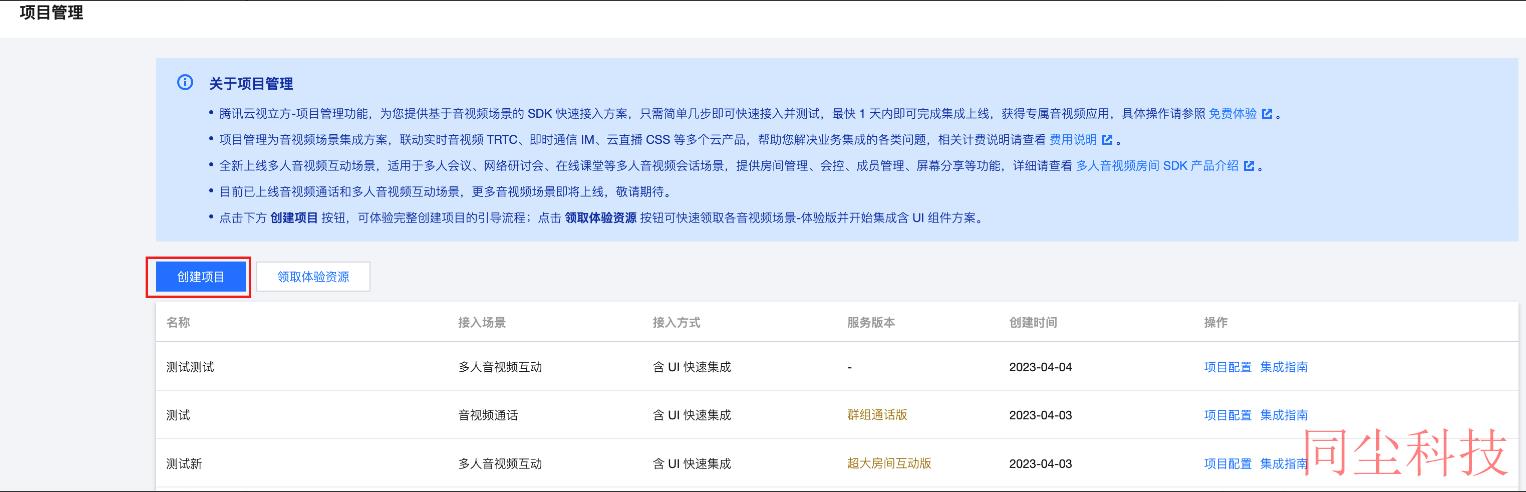Click the 创建时间 column header

pyautogui.click(x=1033, y=322)
